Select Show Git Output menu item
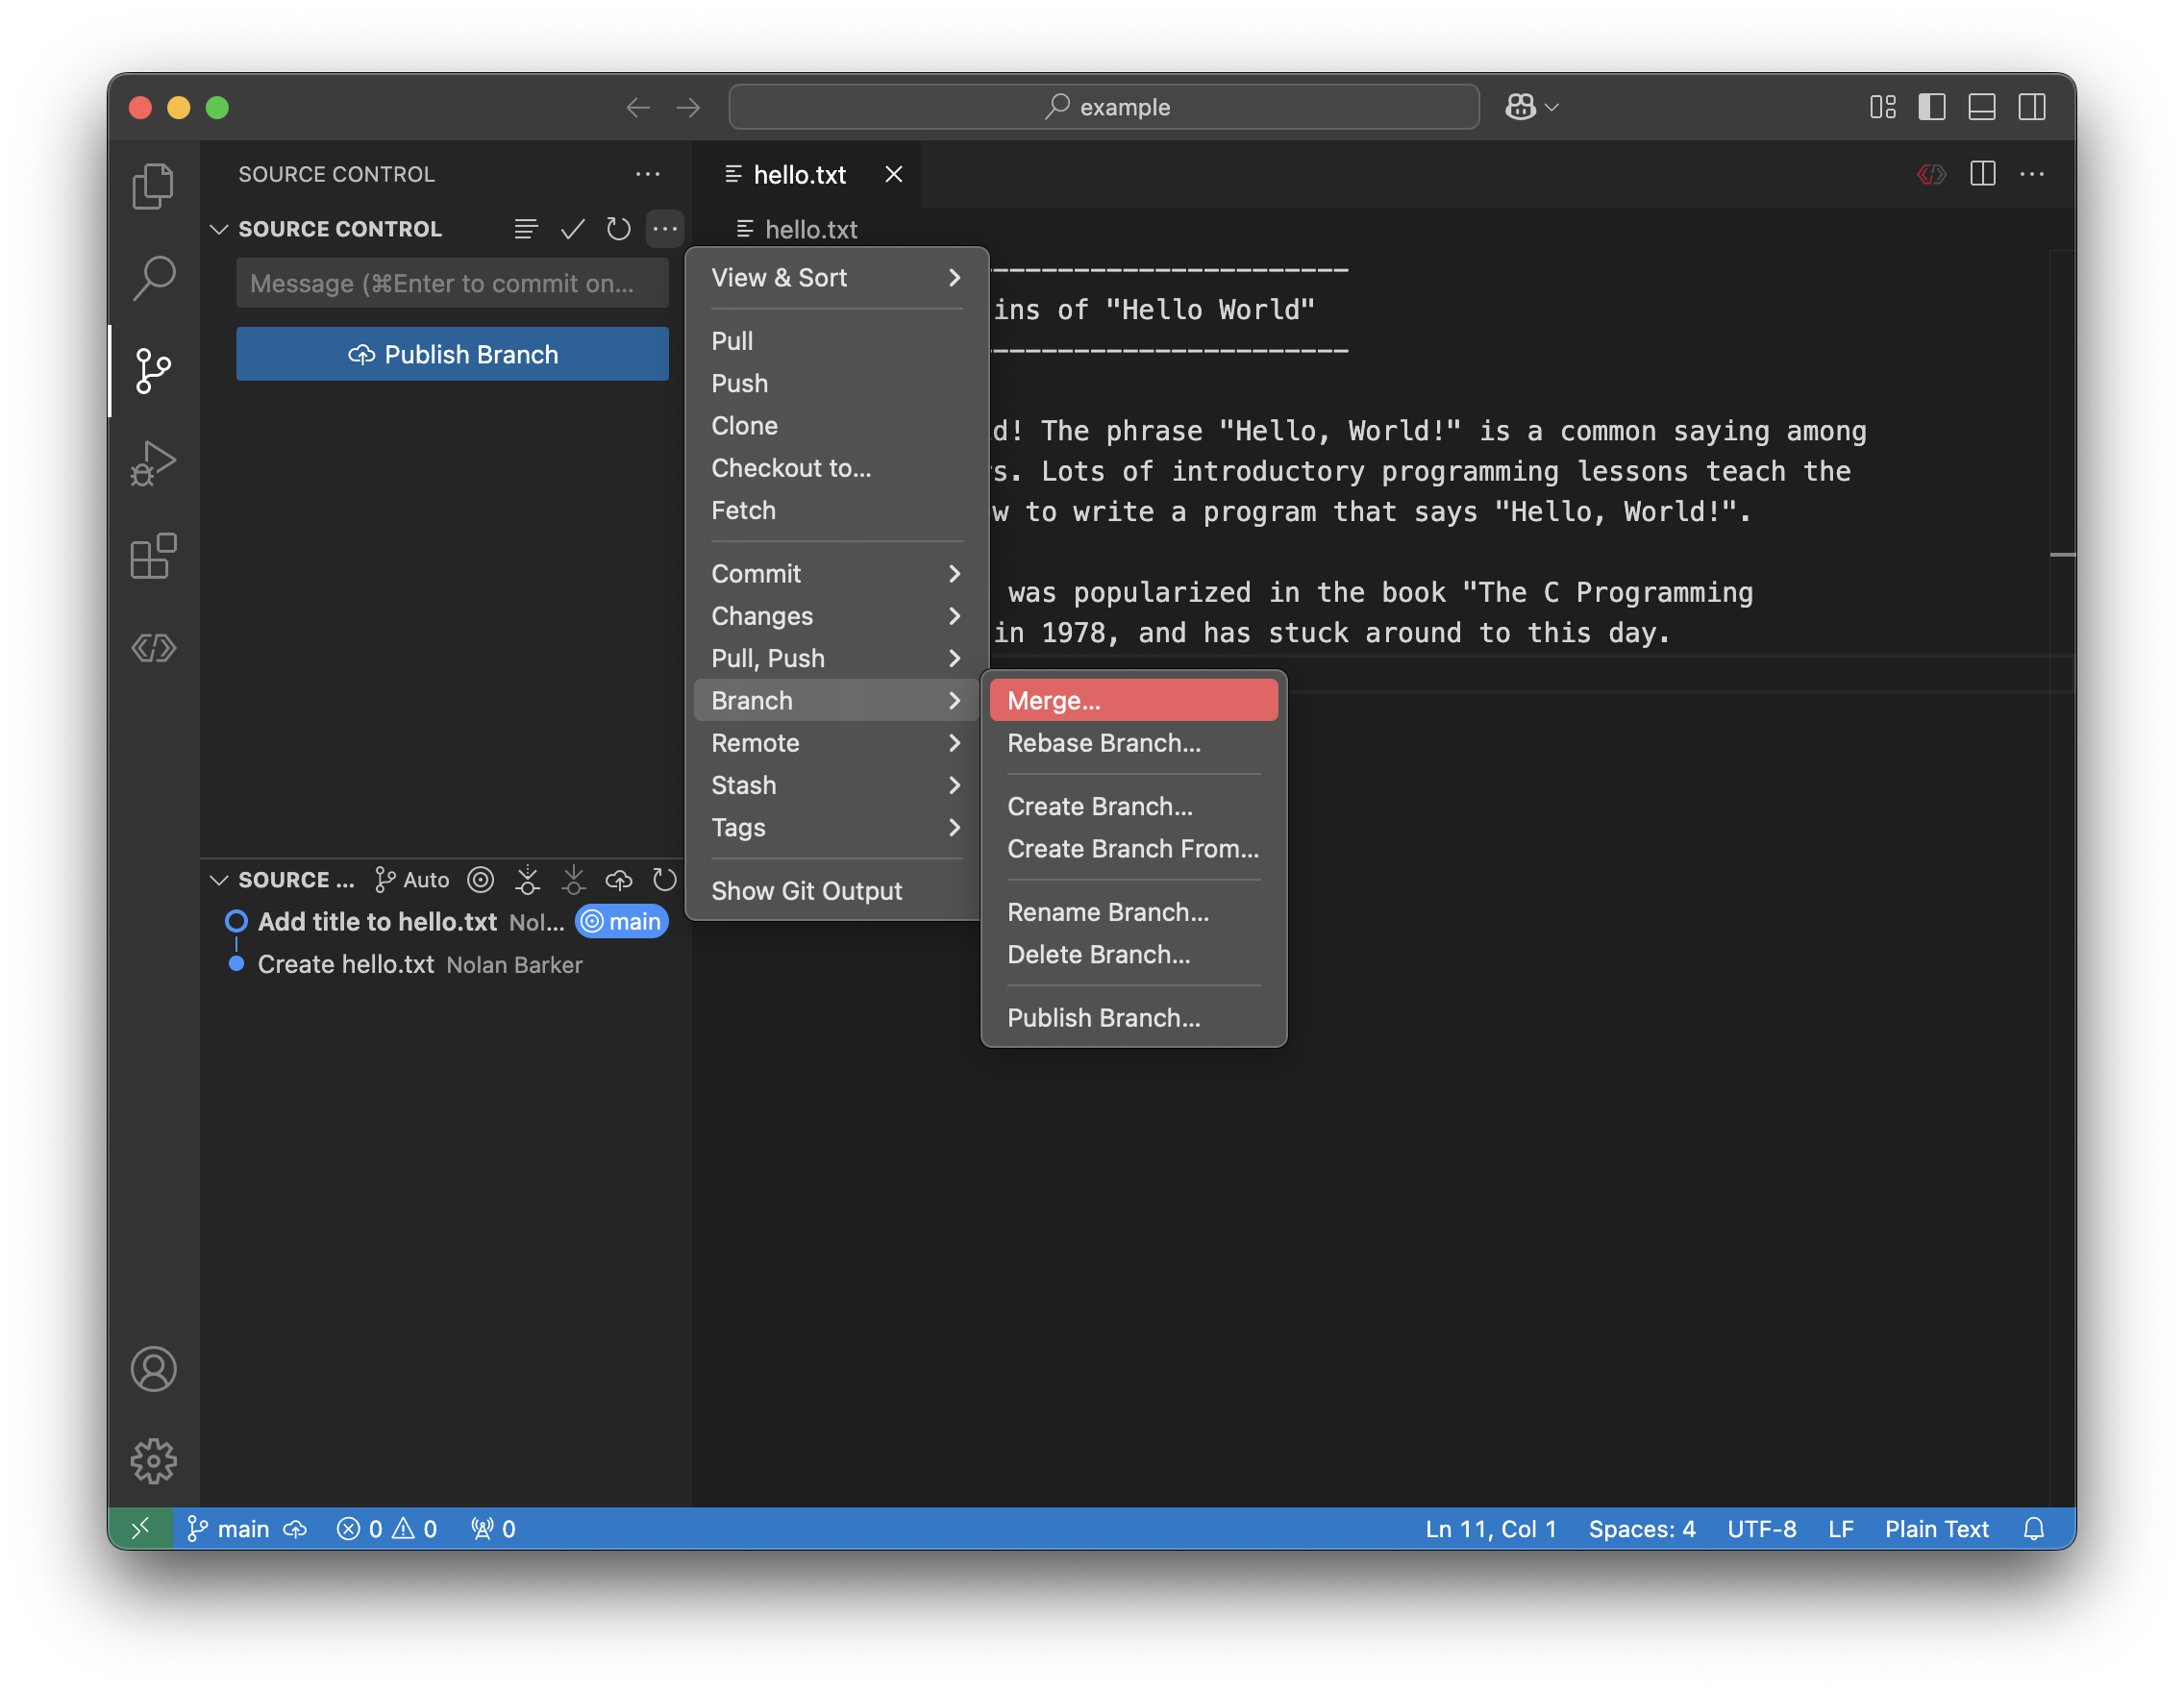Image resolution: width=2184 pixels, height=1692 pixels. coord(836,890)
